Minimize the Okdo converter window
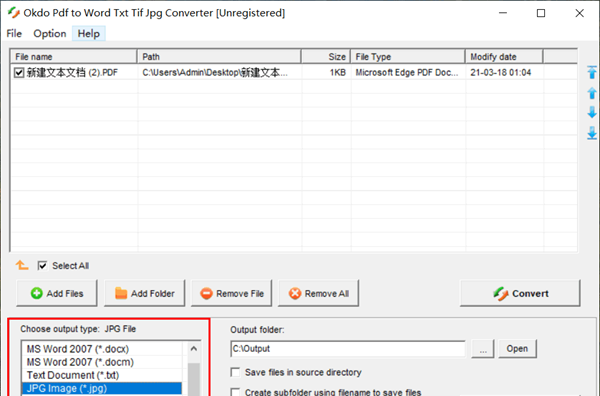 click(503, 13)
